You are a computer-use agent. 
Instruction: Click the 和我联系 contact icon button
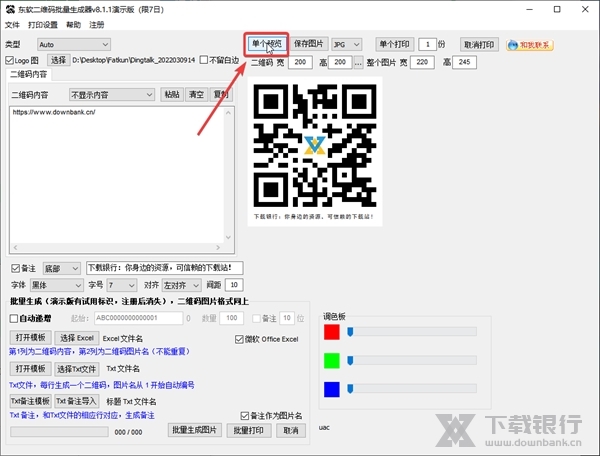[528, 45]
